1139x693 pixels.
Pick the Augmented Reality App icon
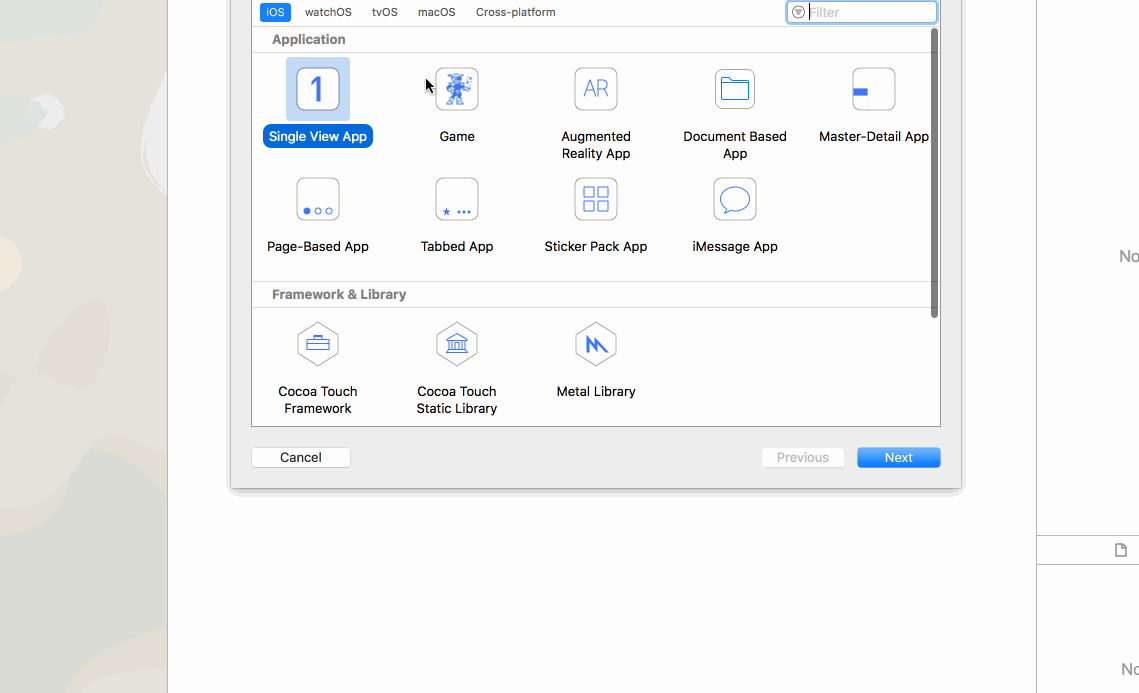pos(596,89)
